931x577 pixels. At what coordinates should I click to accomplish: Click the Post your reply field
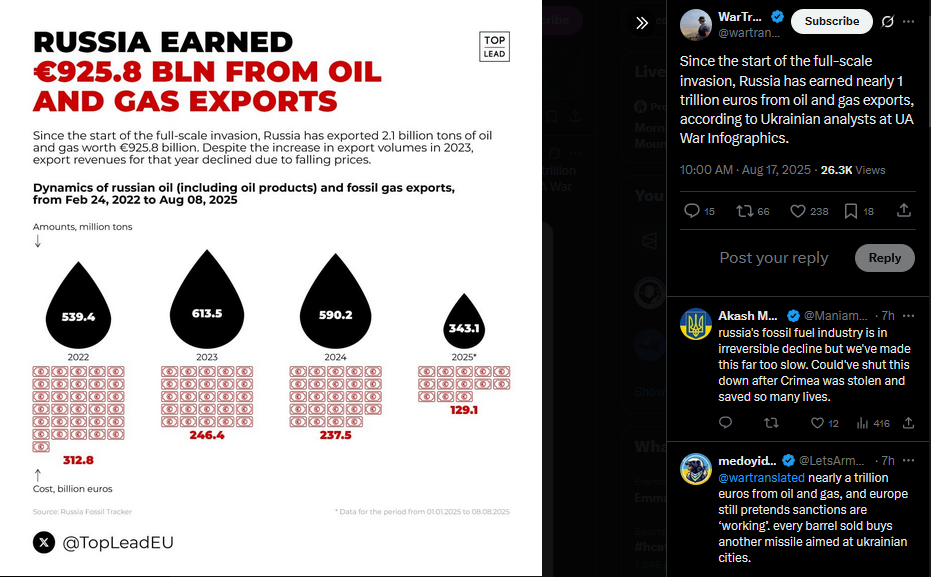[774, 258]
